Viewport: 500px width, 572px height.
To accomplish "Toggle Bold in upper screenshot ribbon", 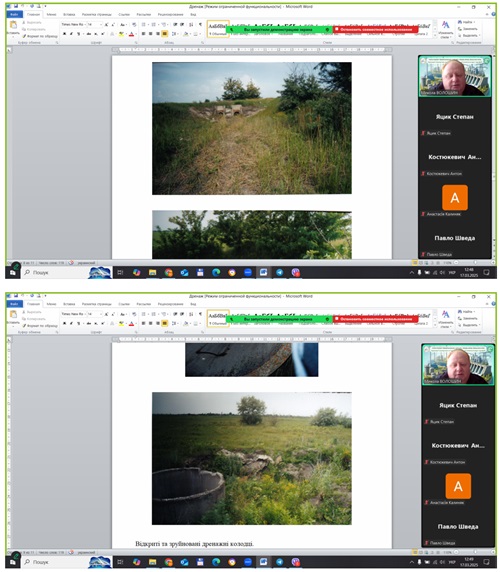I will pyautogui.click(x=65, y=34).
